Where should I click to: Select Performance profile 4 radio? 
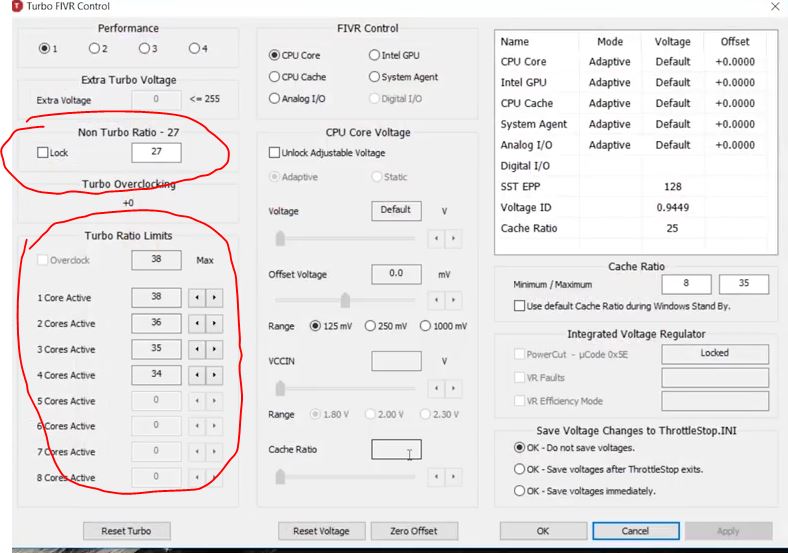pos(194,48)
